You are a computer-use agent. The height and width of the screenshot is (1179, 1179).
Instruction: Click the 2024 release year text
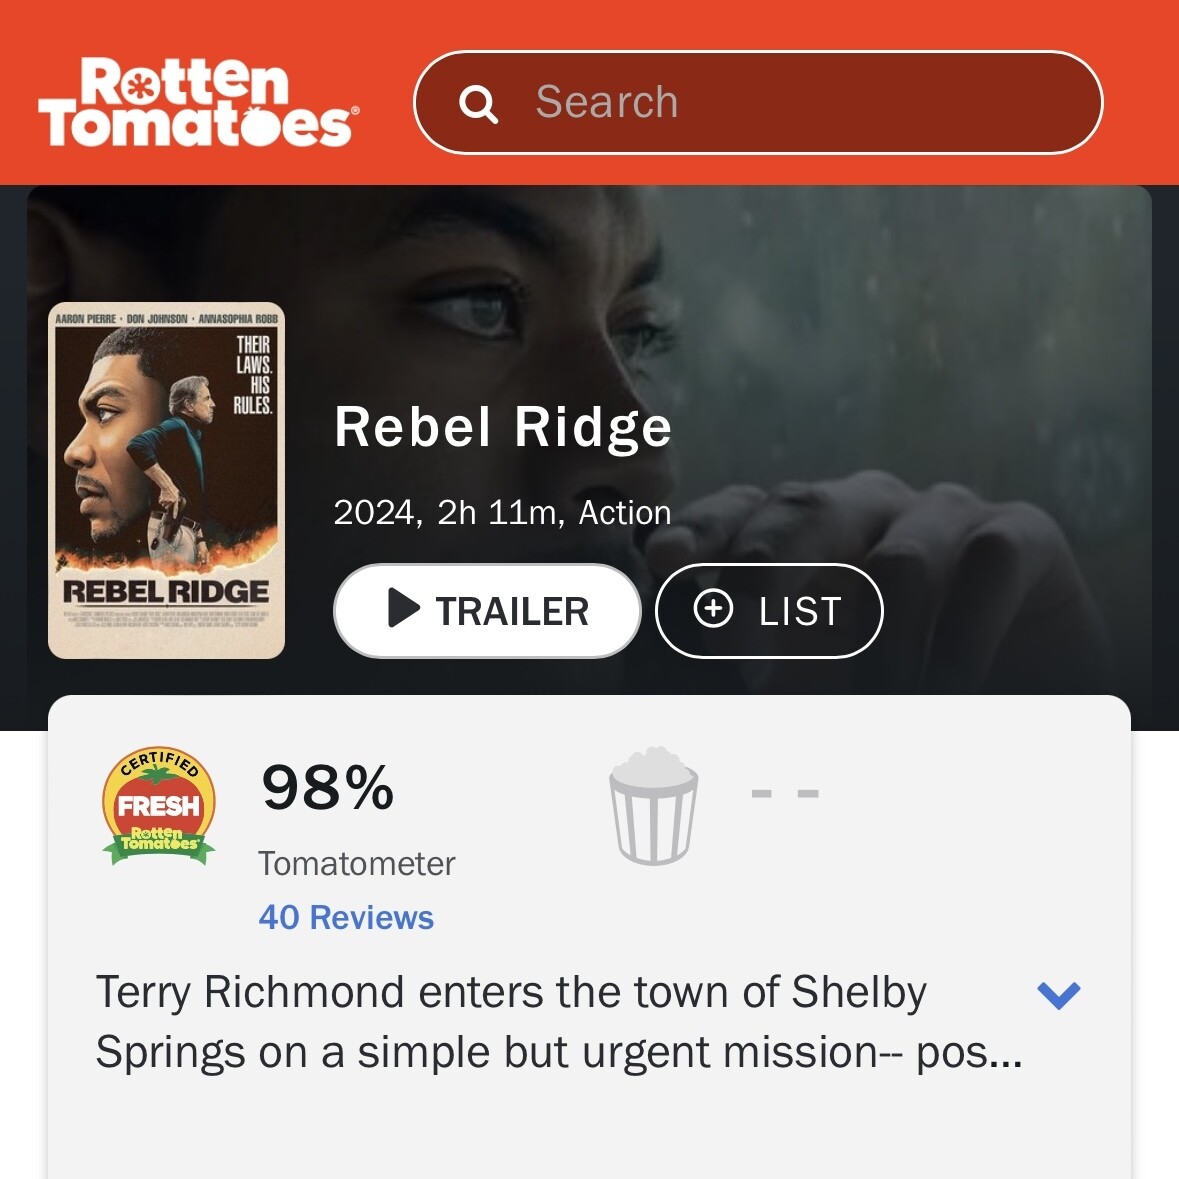[374, 513]
